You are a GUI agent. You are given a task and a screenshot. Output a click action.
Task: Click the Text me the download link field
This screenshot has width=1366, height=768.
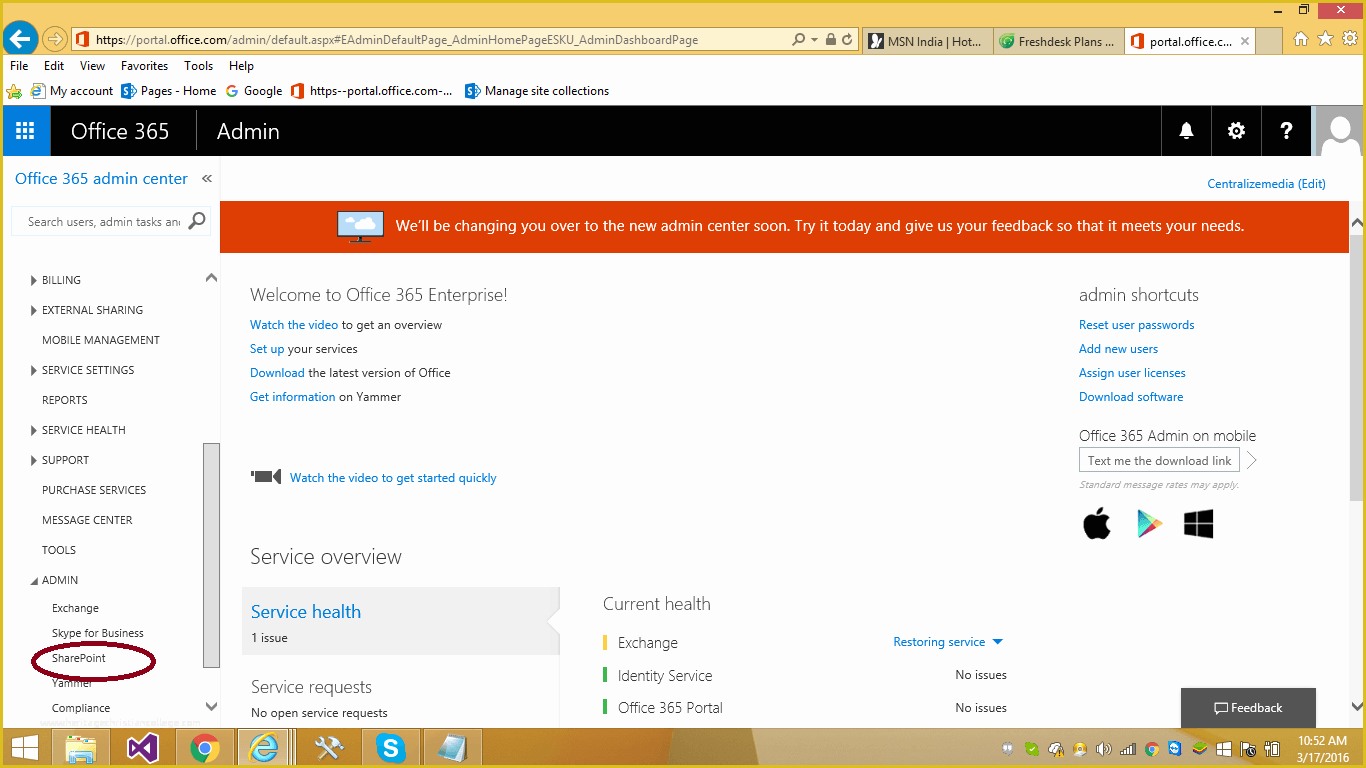click(x=1159, y=460)
